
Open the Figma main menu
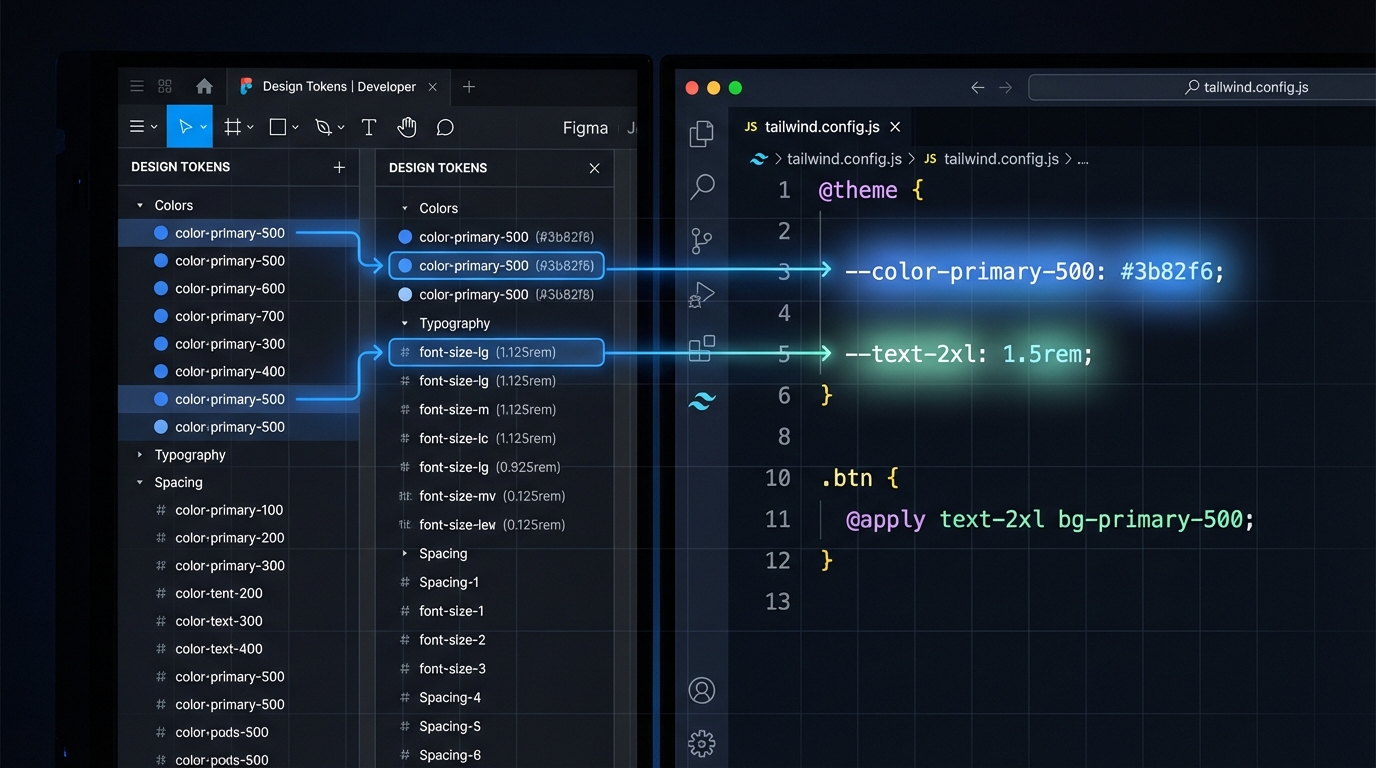[x=137, y=126]
